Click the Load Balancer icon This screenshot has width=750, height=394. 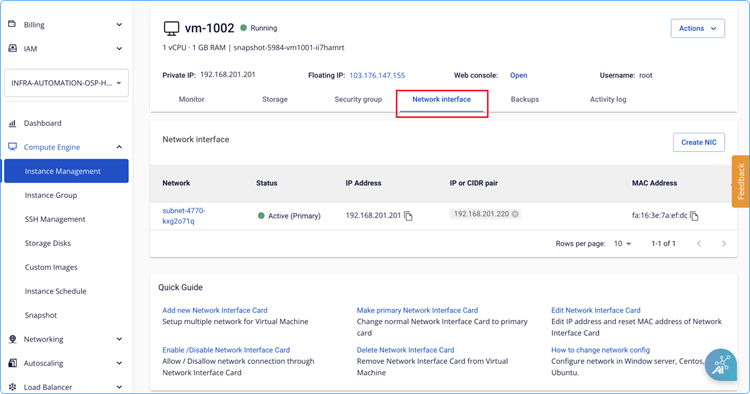pyautogui.click(x=12, y=387)
